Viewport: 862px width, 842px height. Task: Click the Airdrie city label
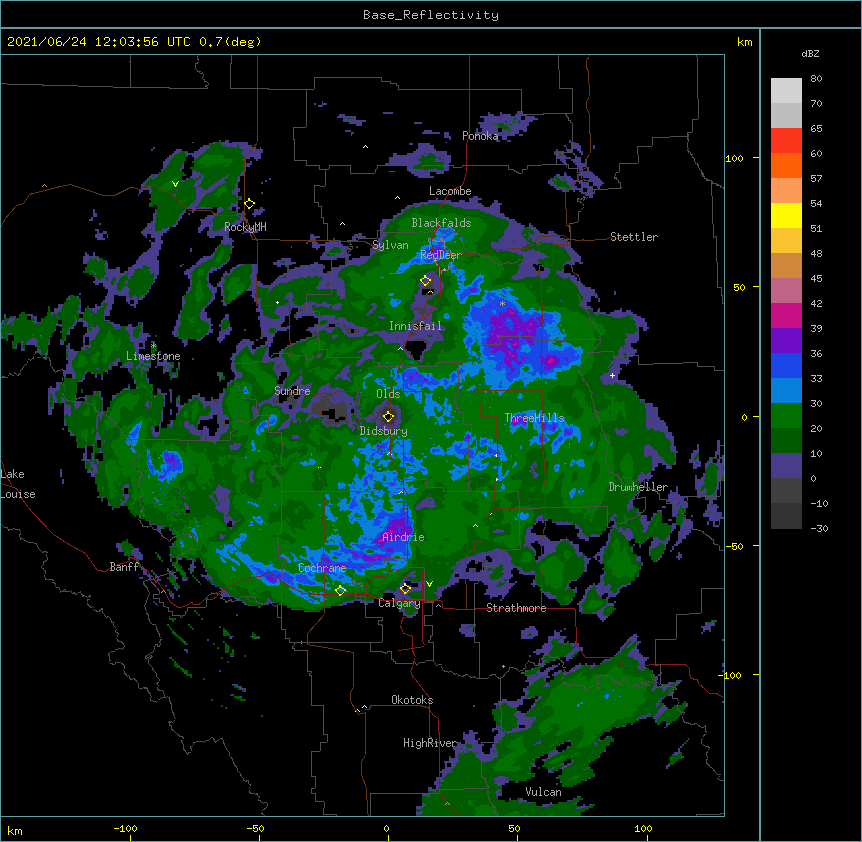click(x=403, y=537)
